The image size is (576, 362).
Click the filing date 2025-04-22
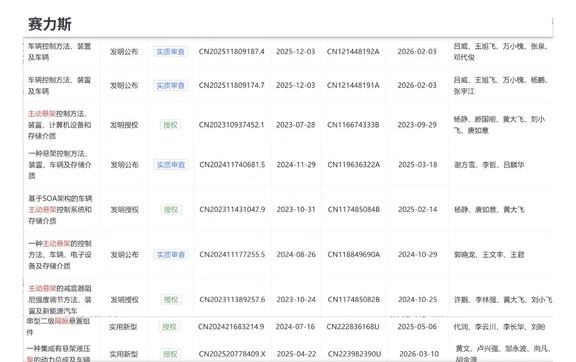point(296,354)
